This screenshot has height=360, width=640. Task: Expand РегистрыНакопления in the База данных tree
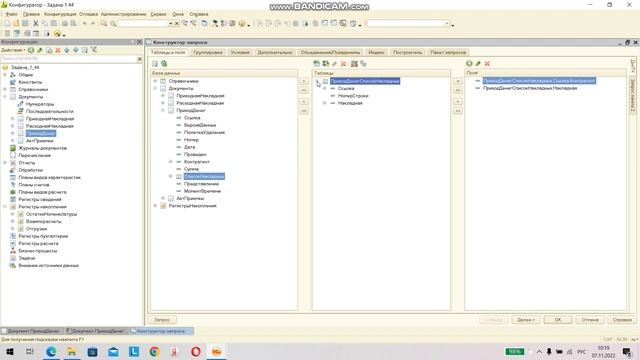[156, 206]
